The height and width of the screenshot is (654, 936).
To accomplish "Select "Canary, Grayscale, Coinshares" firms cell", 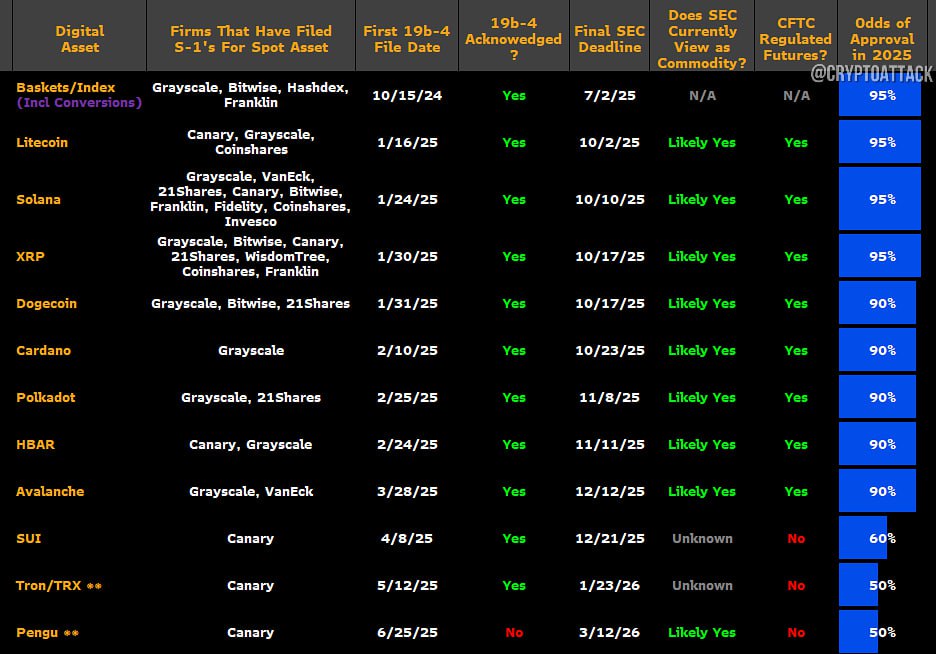I will pyautogui.click(x=251, y=142).
